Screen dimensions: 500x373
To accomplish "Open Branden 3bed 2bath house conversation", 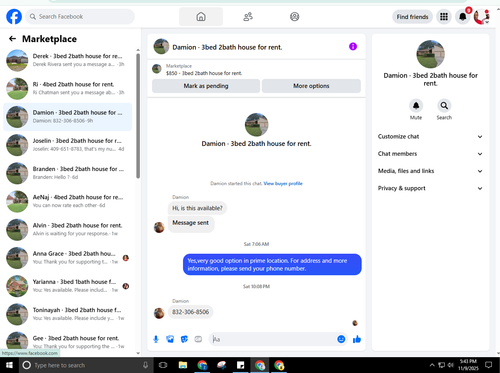I will pyautogui.click(x=68, y=173).
